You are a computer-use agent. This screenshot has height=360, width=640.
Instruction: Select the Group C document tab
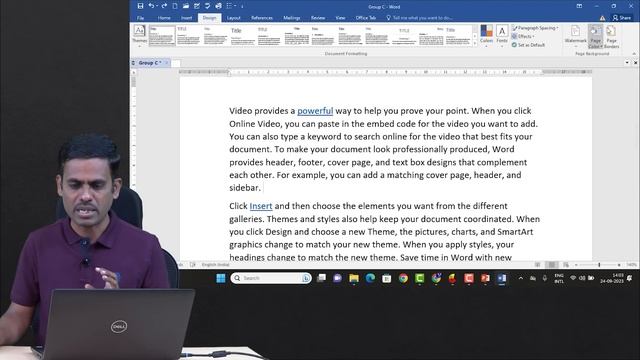[x=149, y=63]
